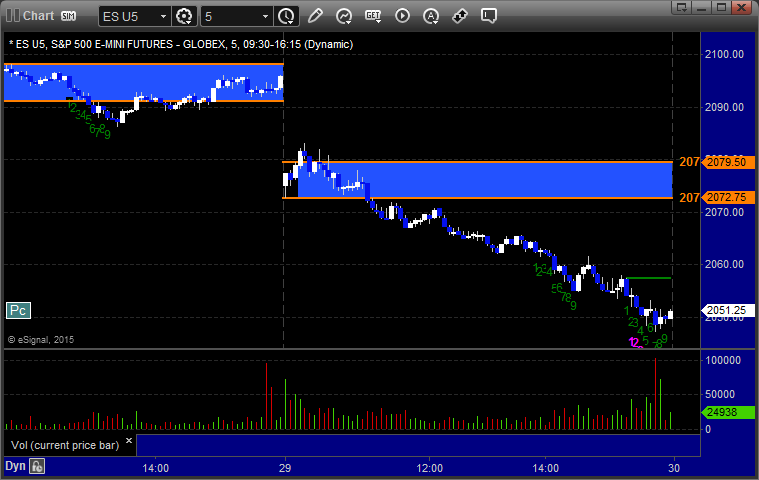Click the chart grip handle icon

[13, 15]
